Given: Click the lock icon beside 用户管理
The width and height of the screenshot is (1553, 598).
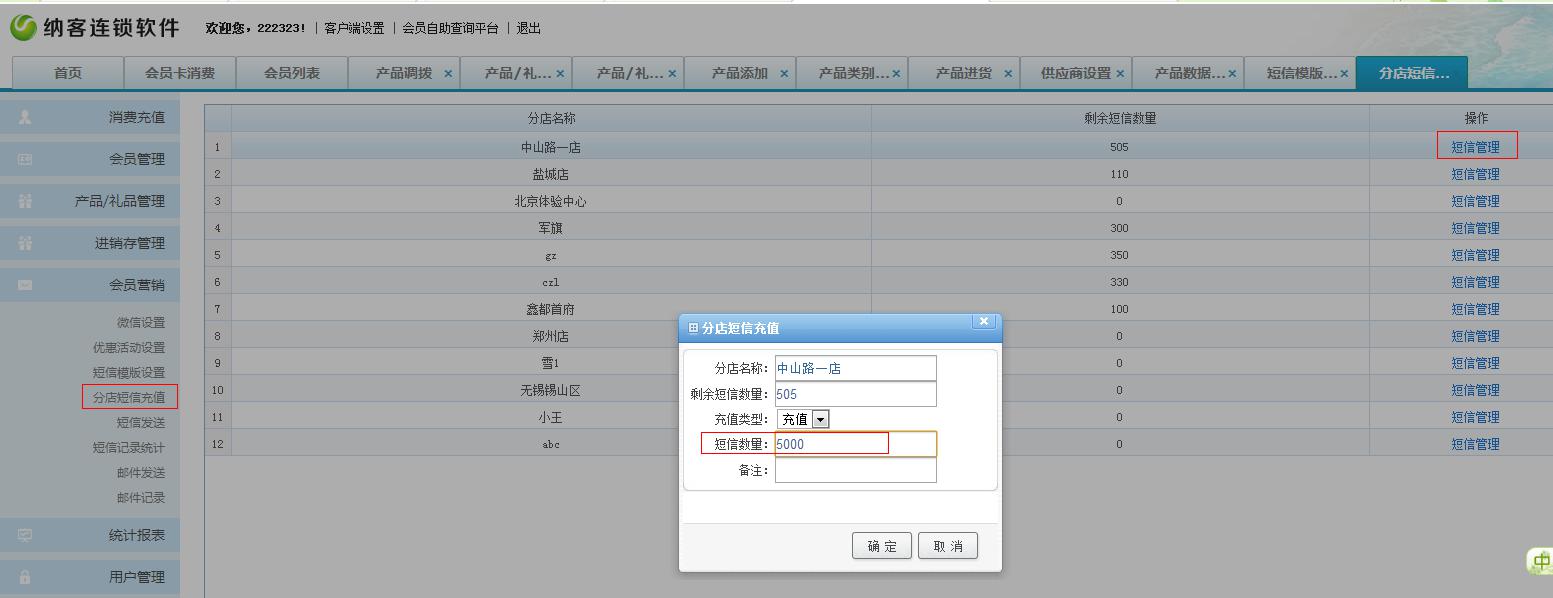Looking at the screenshot, I should pyautogui.click(x=25, y=578).
